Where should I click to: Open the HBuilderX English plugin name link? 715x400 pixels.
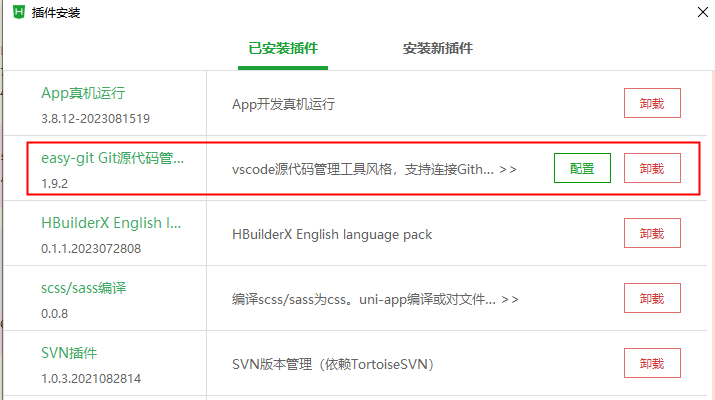pyautogui.click(x=111, y=223)
